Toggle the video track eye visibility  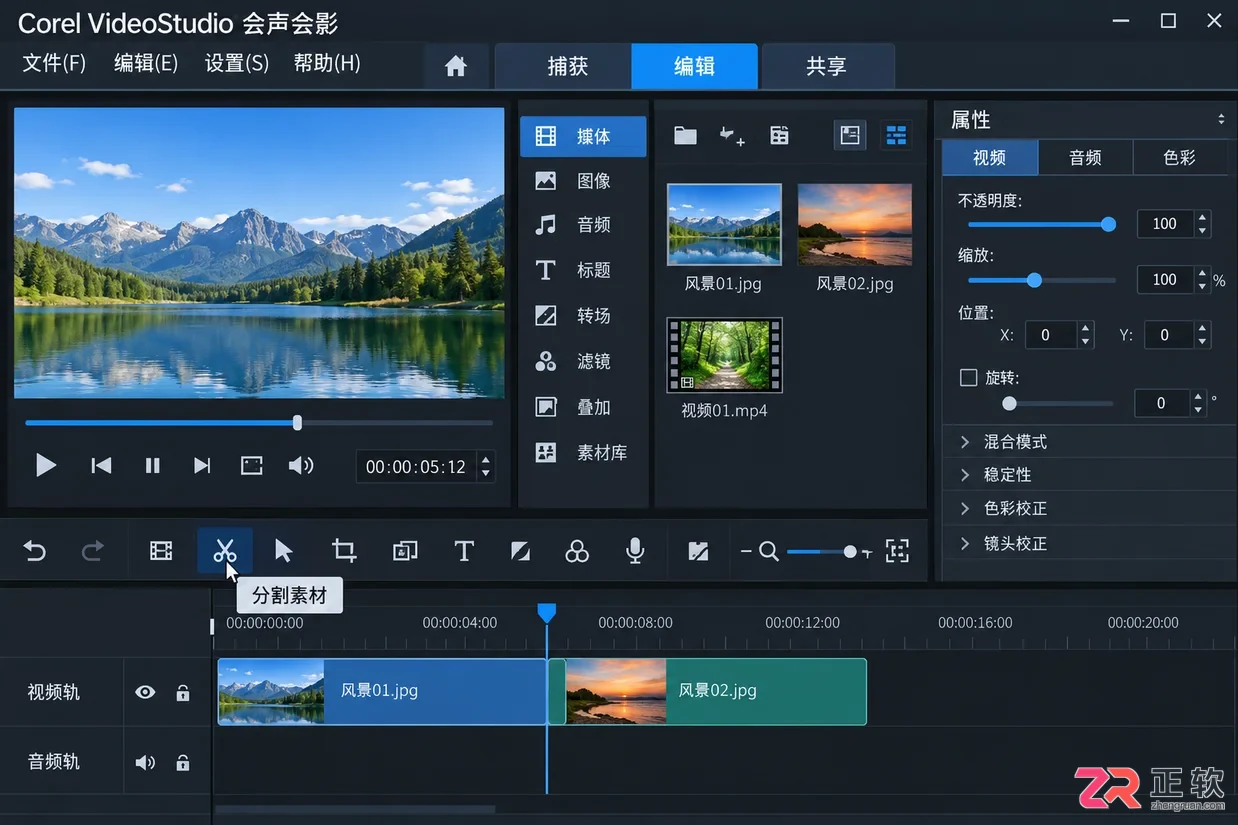tap(146, 692)
